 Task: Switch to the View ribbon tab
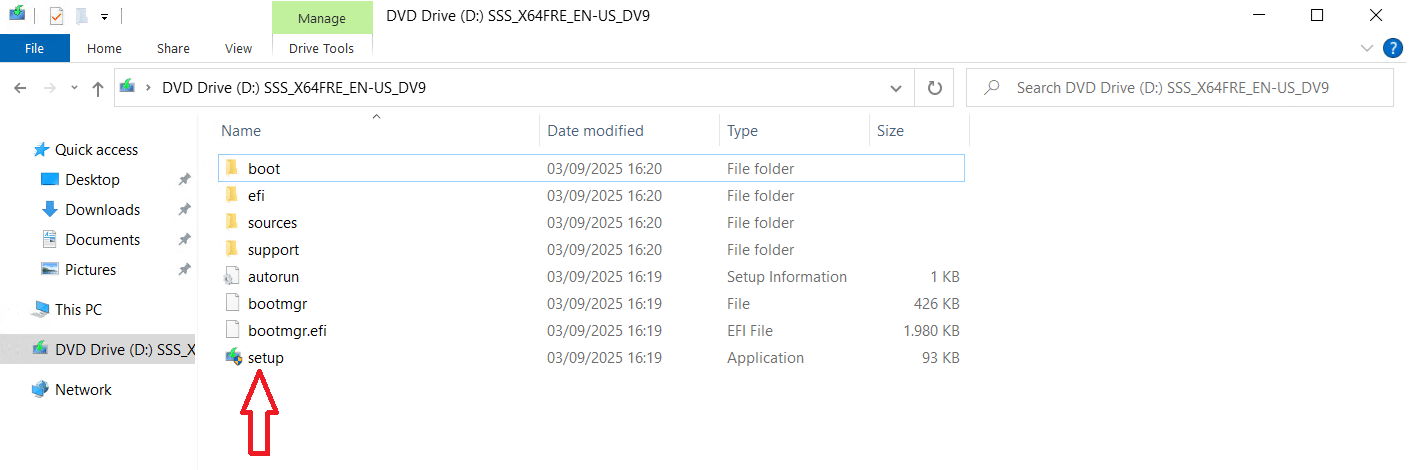pos(238,48)
